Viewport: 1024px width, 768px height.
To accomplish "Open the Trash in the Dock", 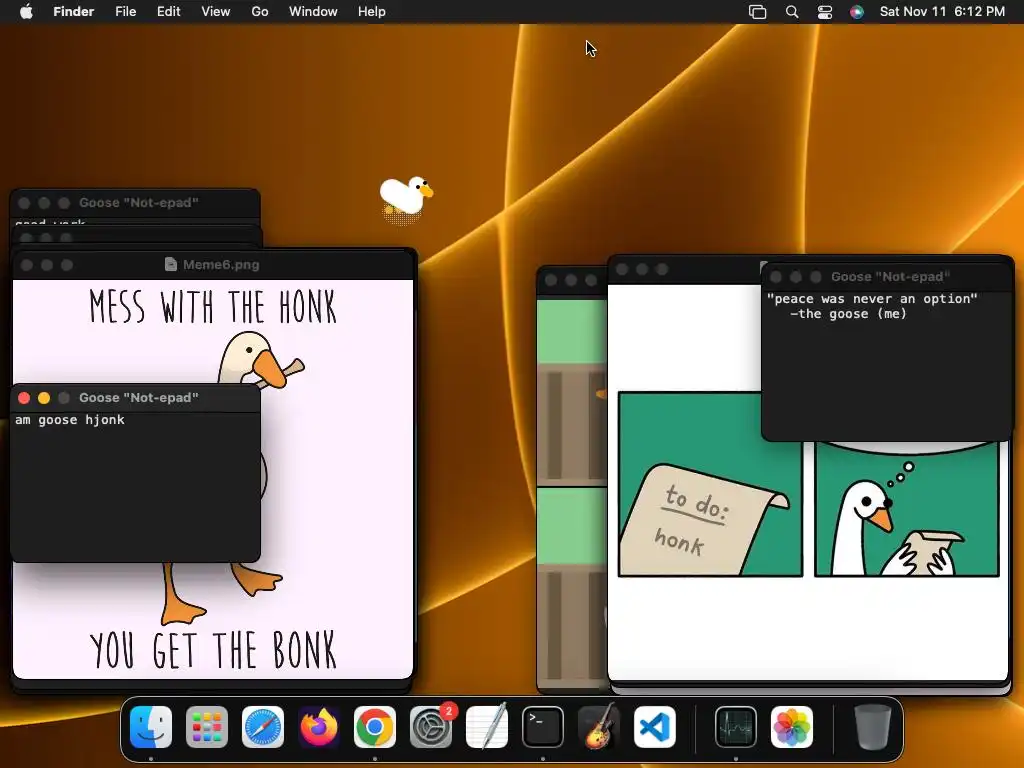I will (872, 727).
